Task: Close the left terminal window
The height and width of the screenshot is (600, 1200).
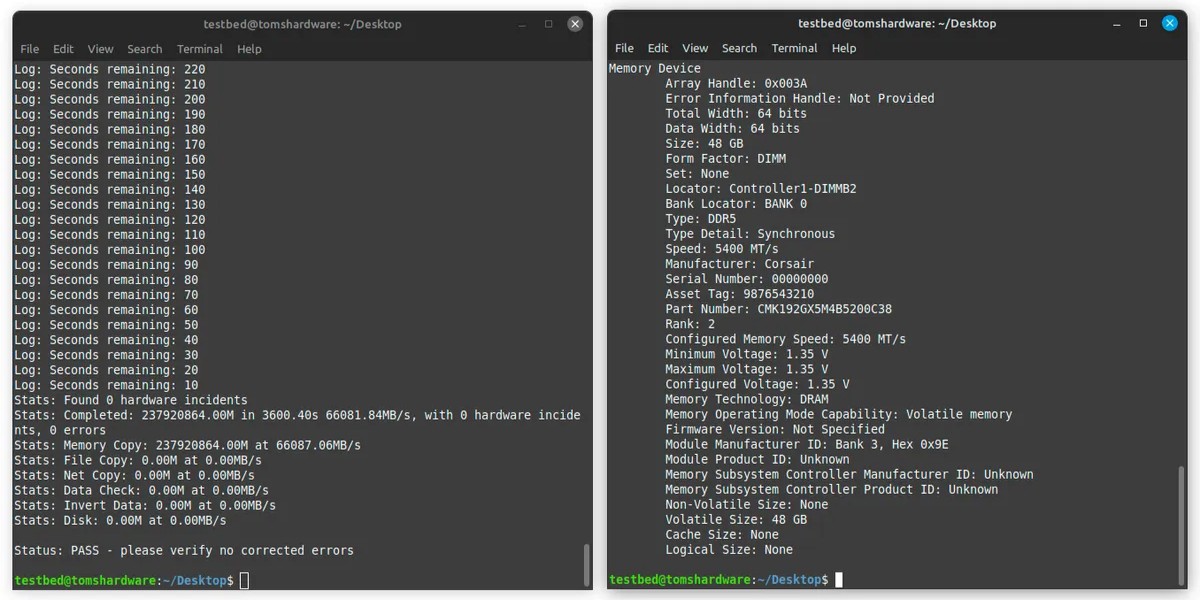Action: [x=575, y=24]
